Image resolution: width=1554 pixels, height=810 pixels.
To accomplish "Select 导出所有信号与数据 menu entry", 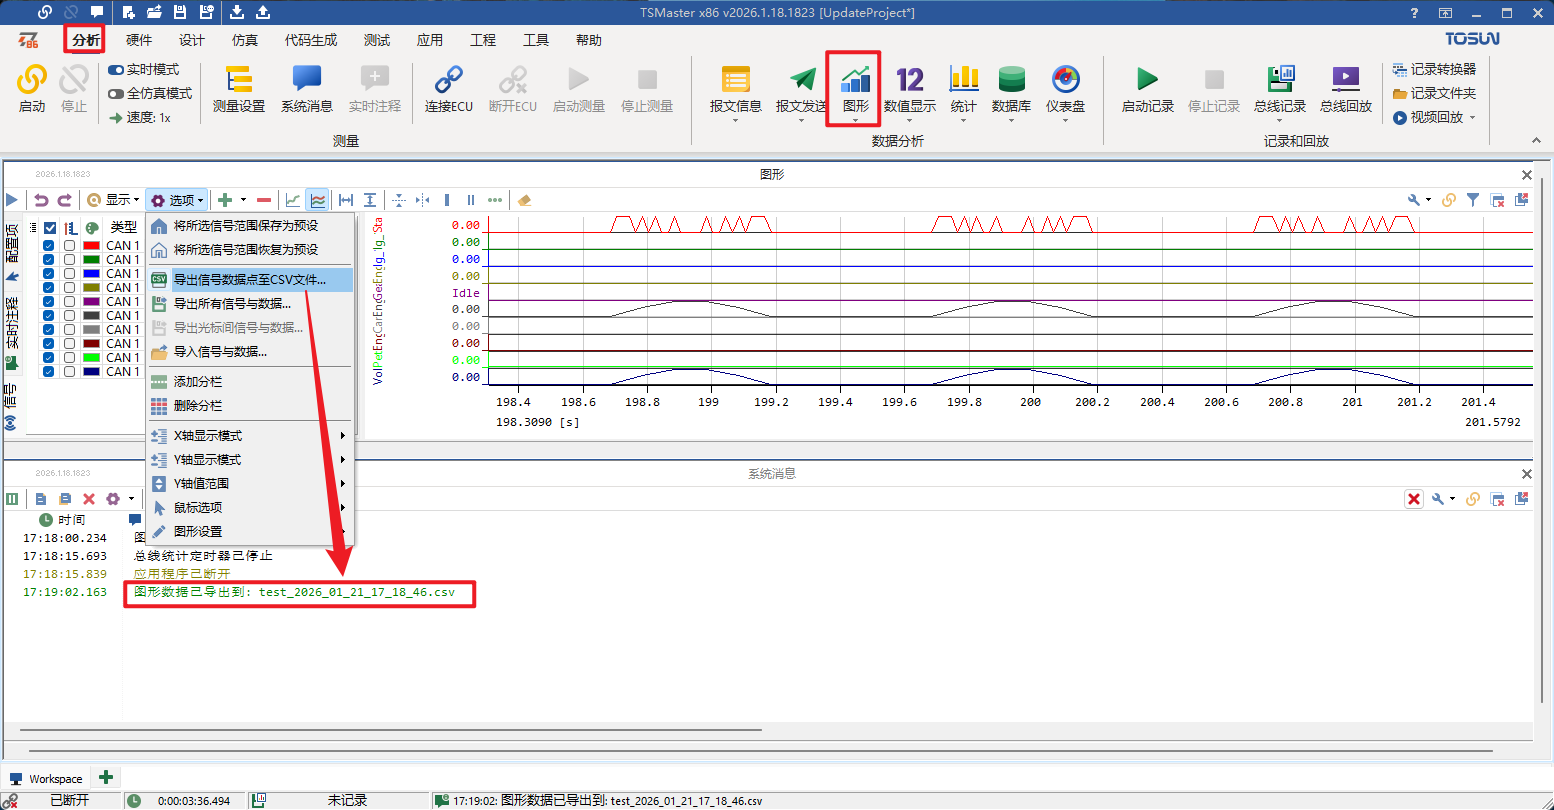I will 232,304.
